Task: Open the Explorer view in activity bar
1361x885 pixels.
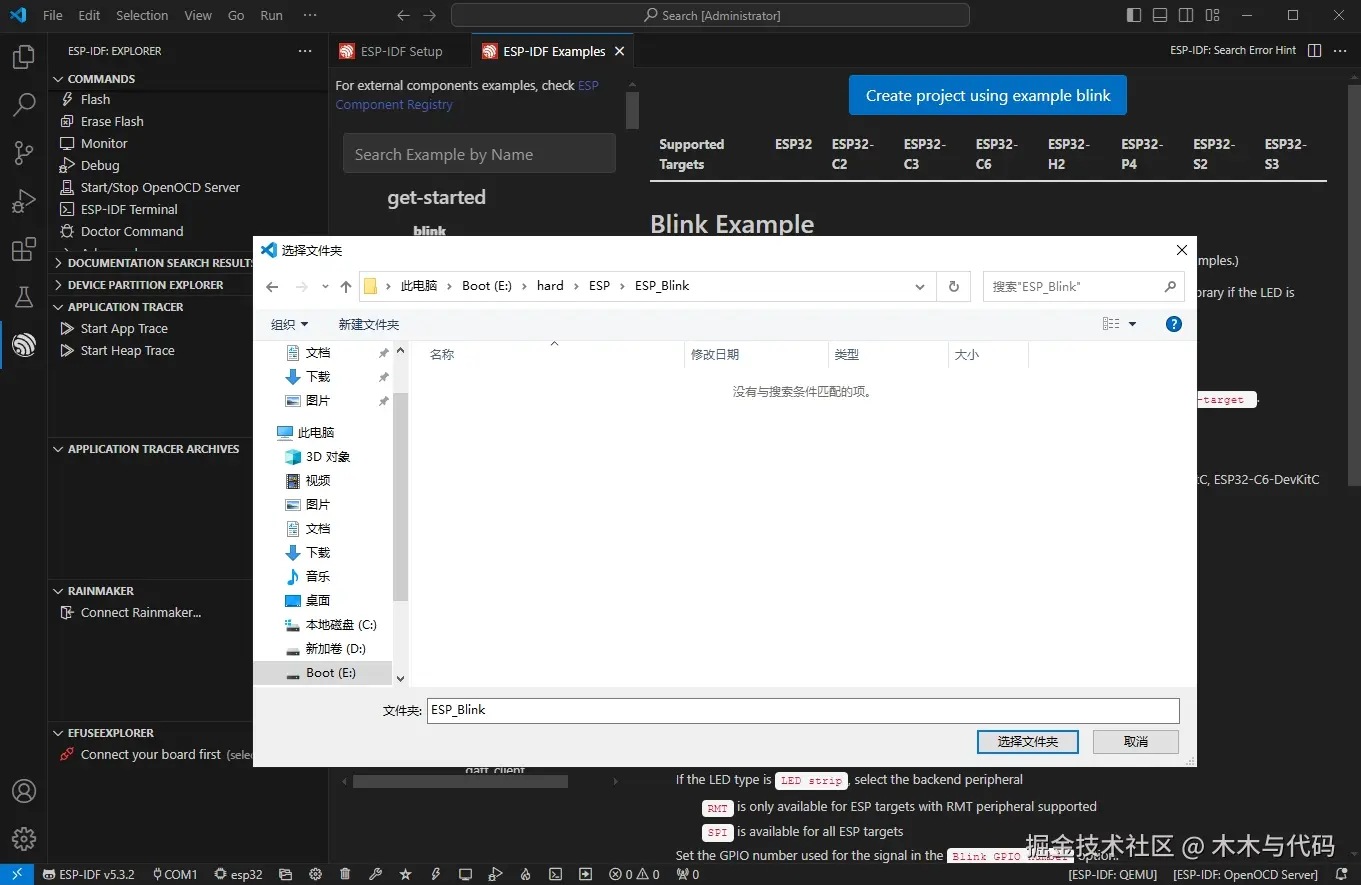Action: pyautogui.click(x=24, y=57)
